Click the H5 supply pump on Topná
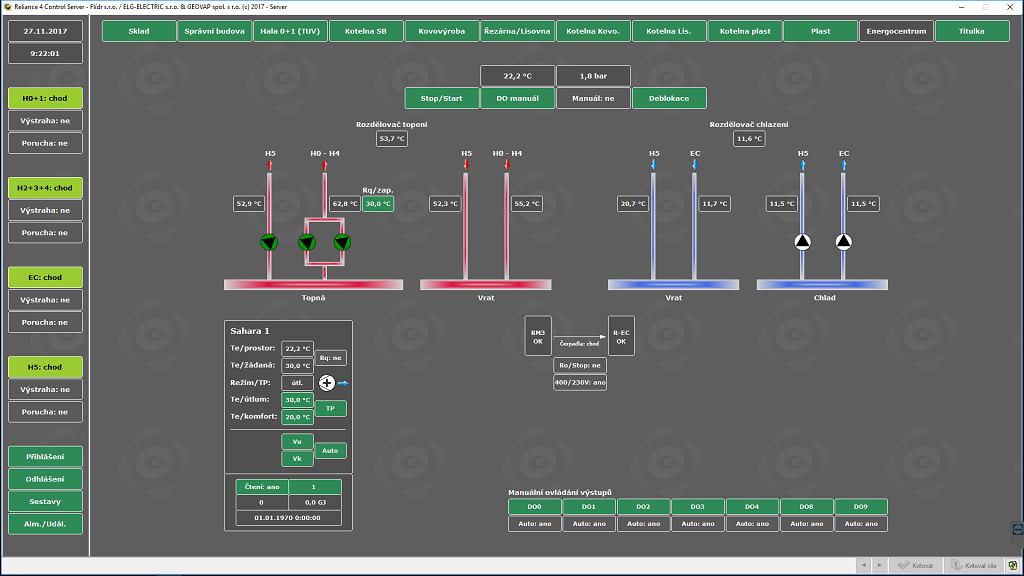1024x576 pixels. coord(269,241)
